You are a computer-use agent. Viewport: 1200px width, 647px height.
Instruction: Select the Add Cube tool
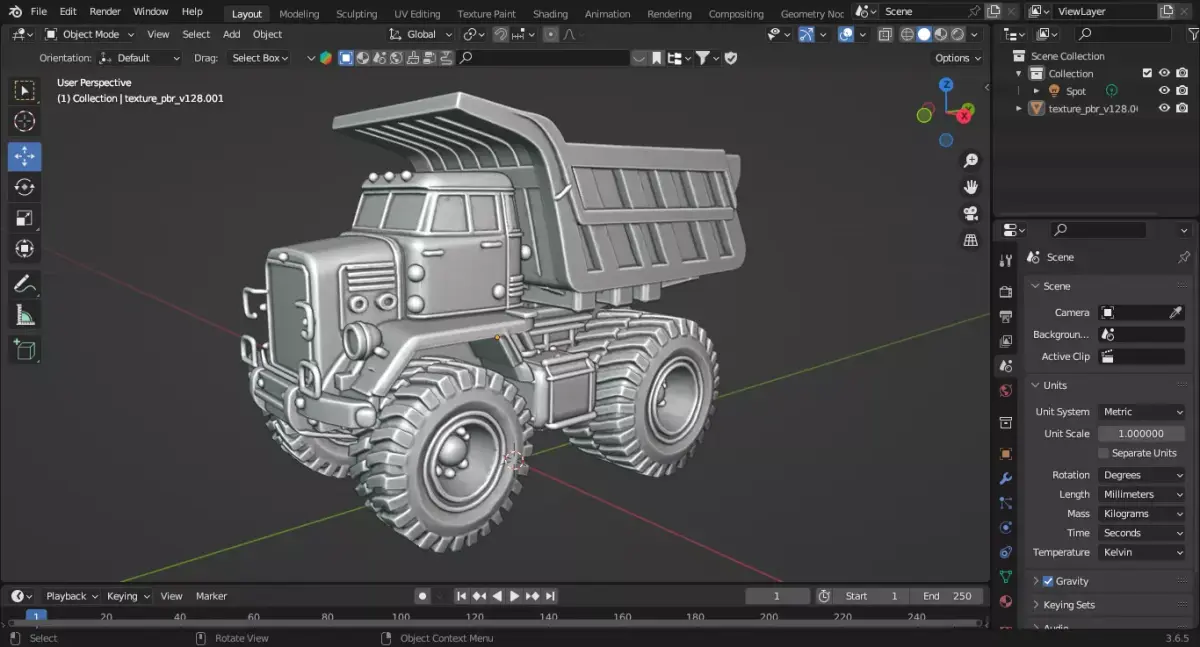[25, 350]
